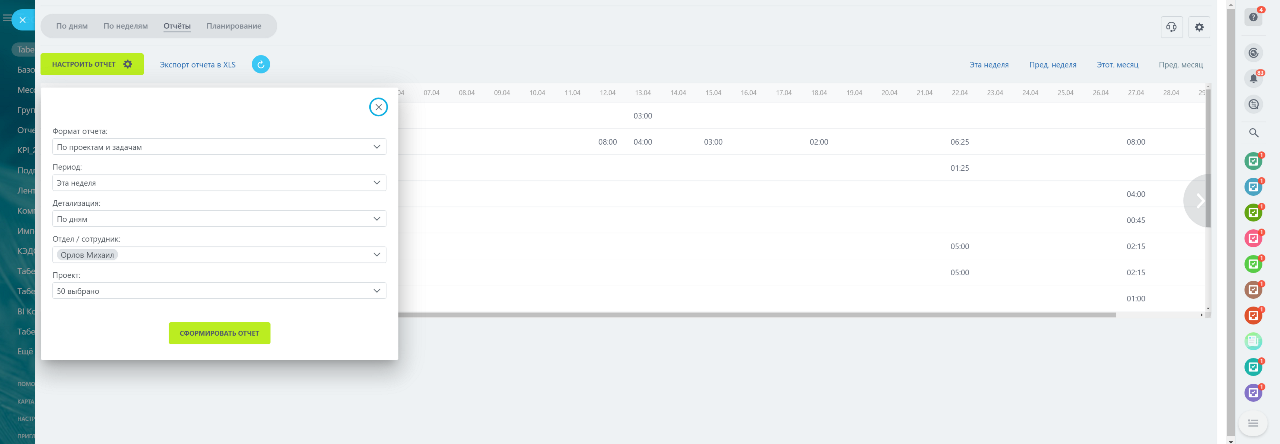Click the large right arrow beside the table
Image resolution: width=1280 pixels, height=444 pixels.
1198,201
